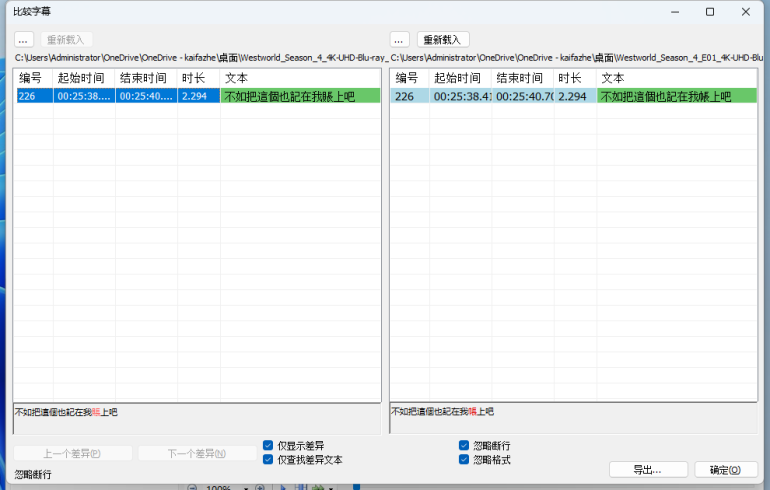
Task: Select row 226 number in right list
Action: click(411, 96)
